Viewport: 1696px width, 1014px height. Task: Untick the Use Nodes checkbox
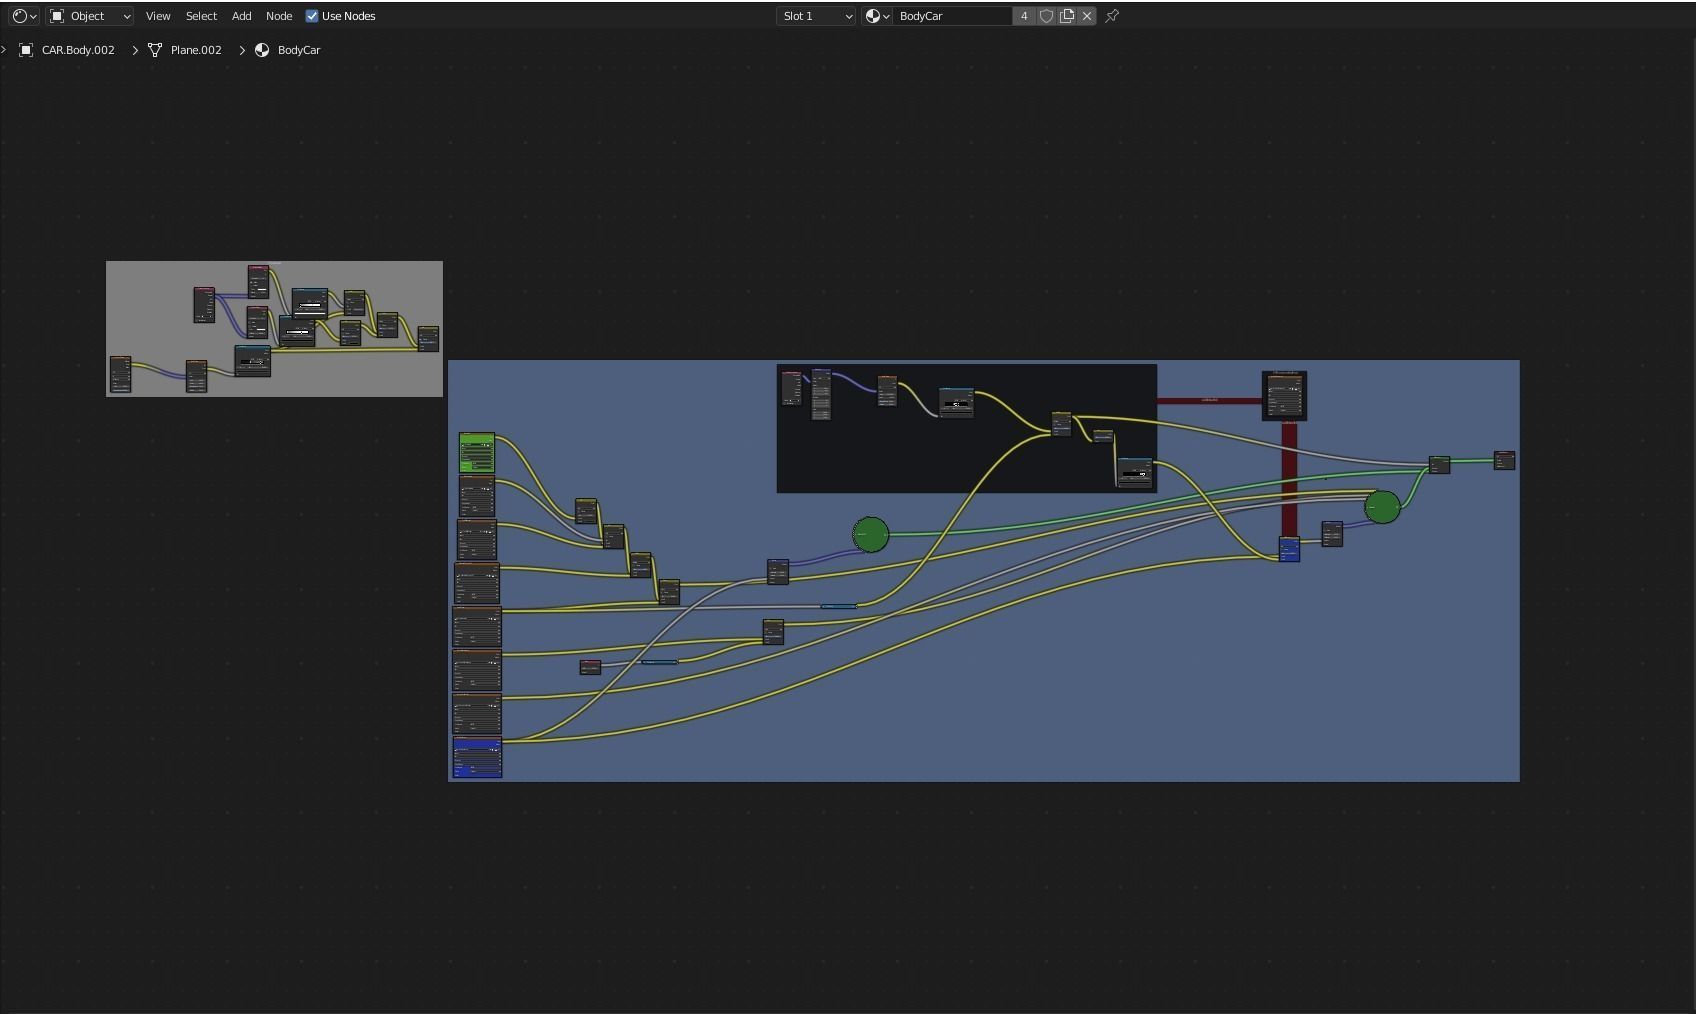(x=312, y=16)
